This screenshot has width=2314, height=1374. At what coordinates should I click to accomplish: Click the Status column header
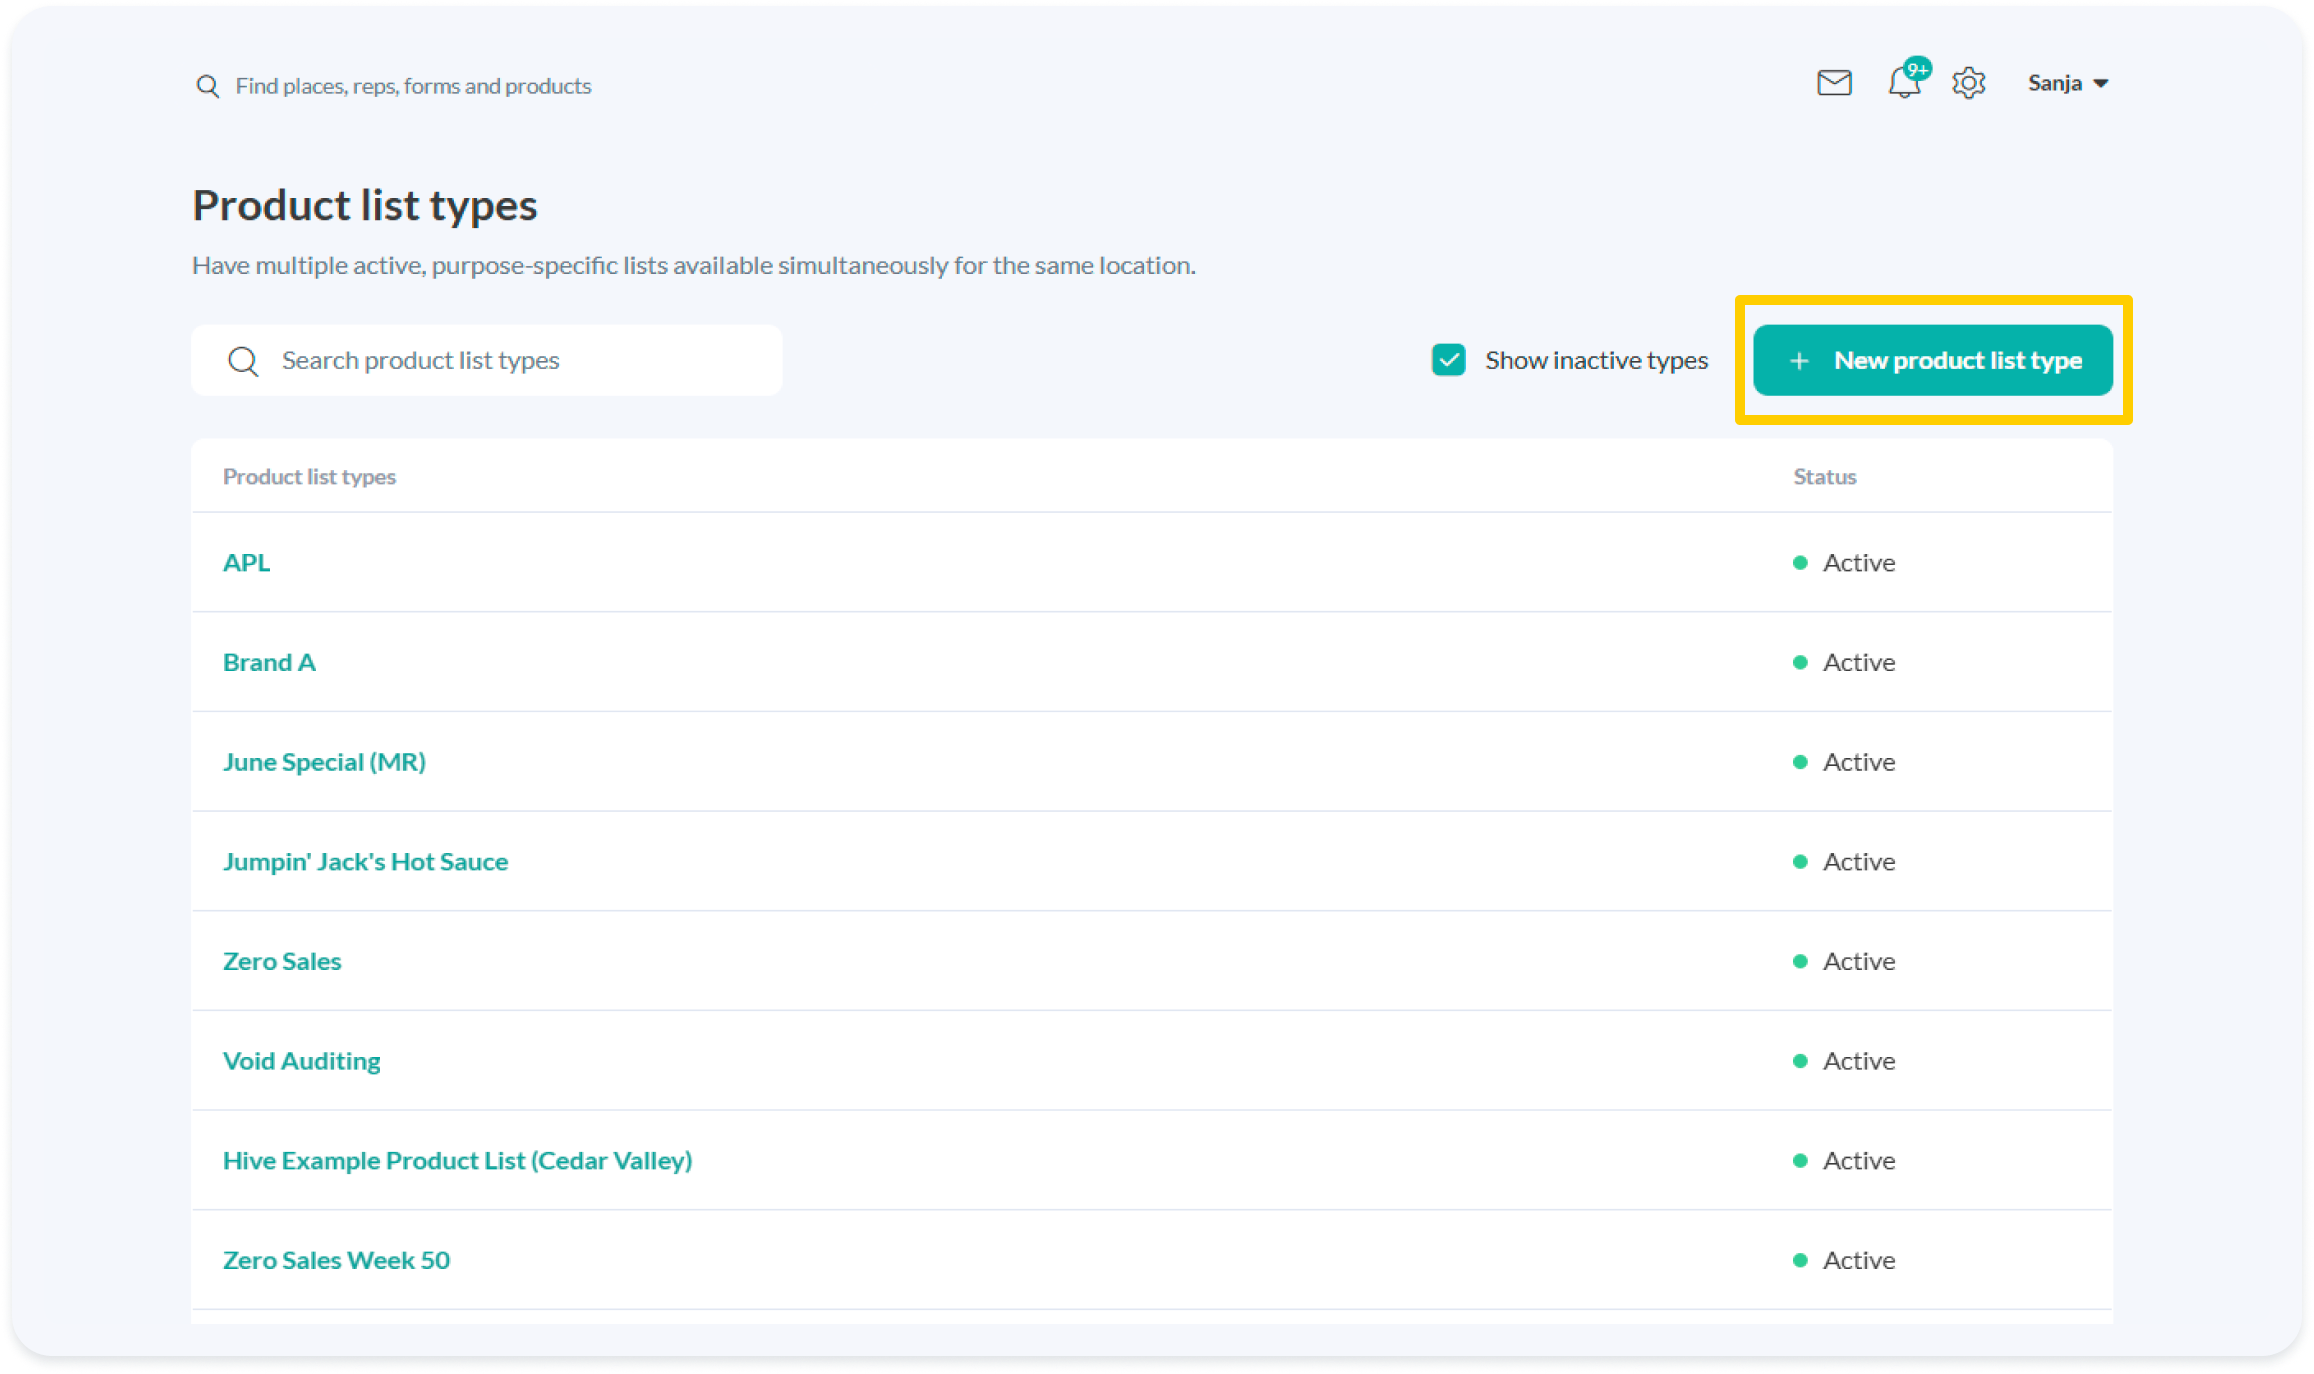coord(1824,476)
